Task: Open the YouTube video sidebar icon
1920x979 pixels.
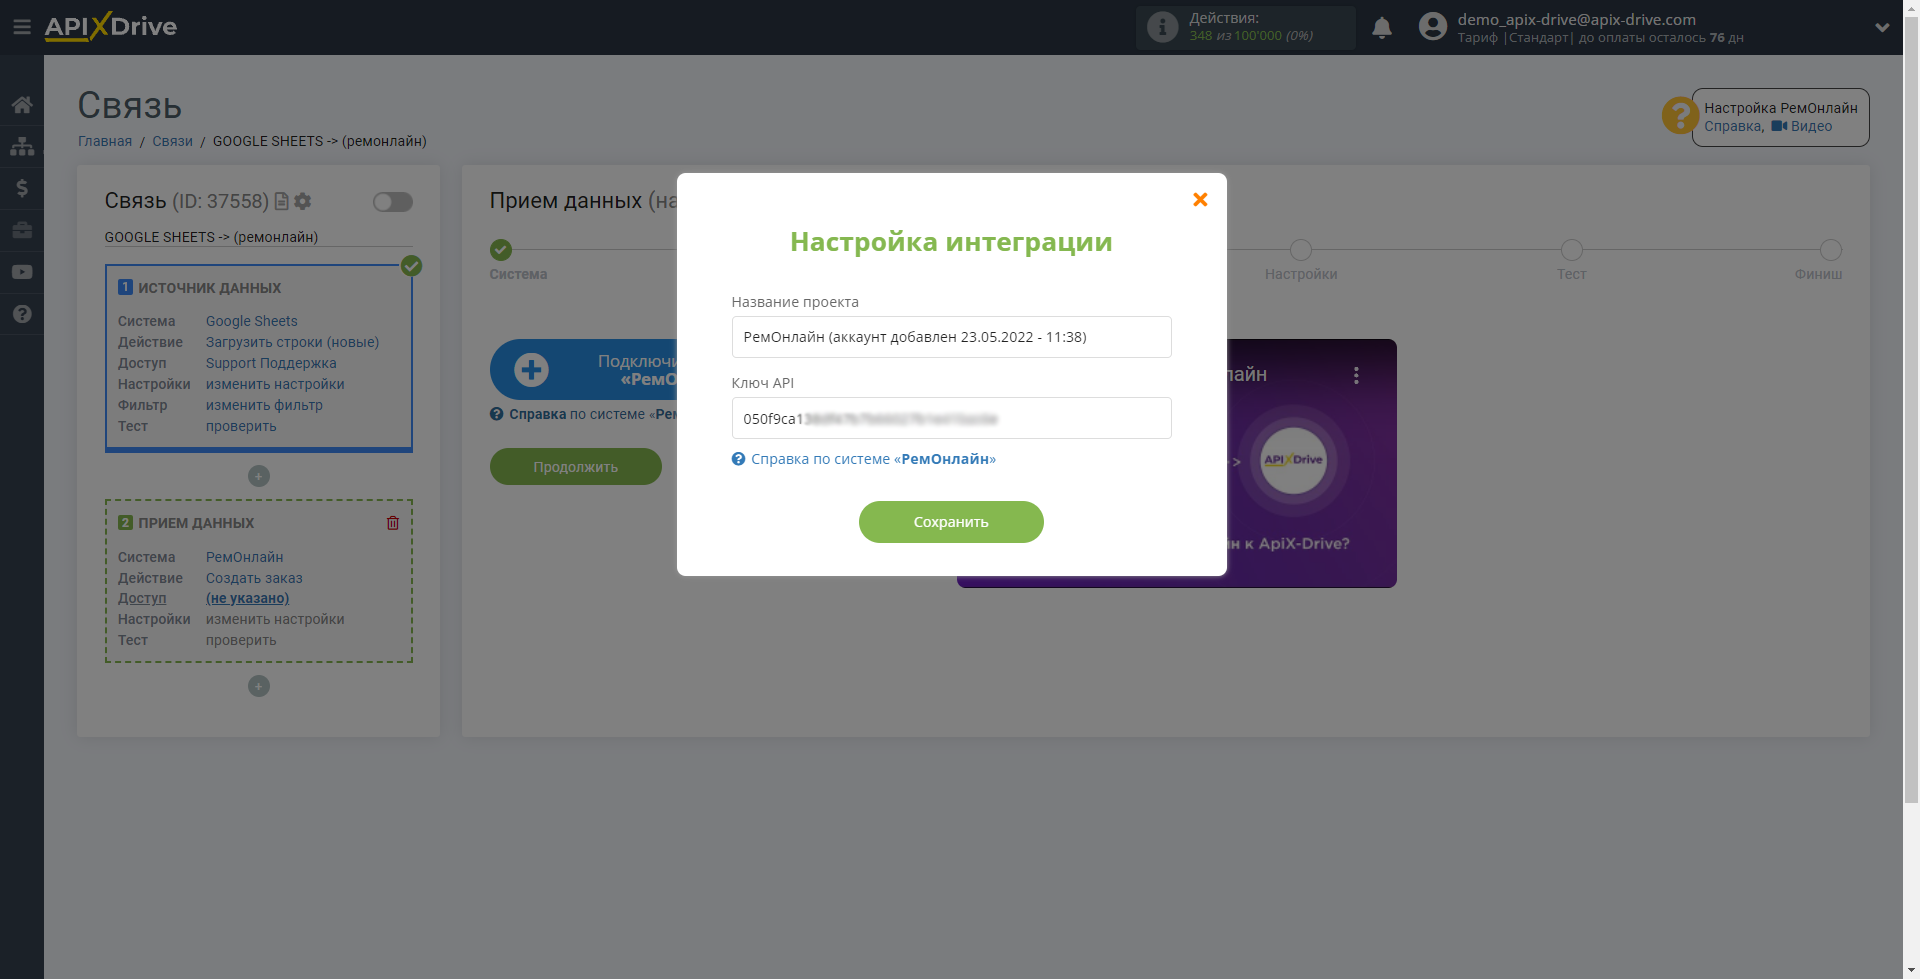Action: click(22, 272)
